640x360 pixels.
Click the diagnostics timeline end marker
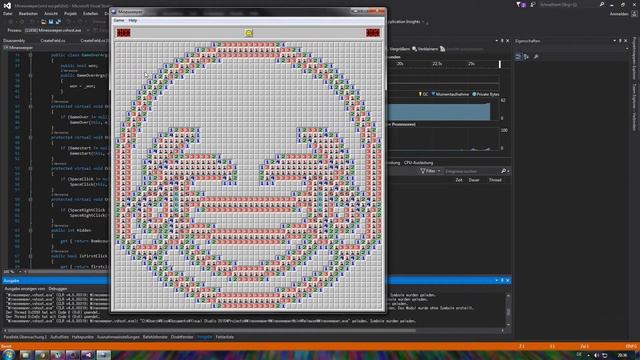point(500,64)
